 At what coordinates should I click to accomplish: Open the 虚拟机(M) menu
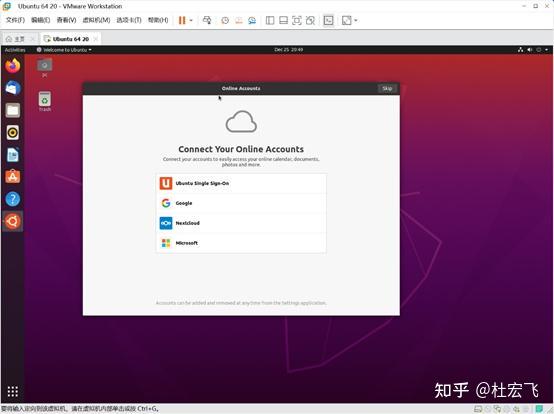point(96,20)
